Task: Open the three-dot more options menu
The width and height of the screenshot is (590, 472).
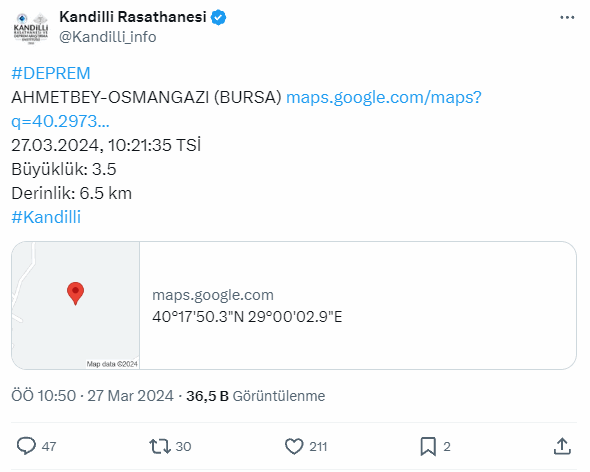Action: [567, 17]
